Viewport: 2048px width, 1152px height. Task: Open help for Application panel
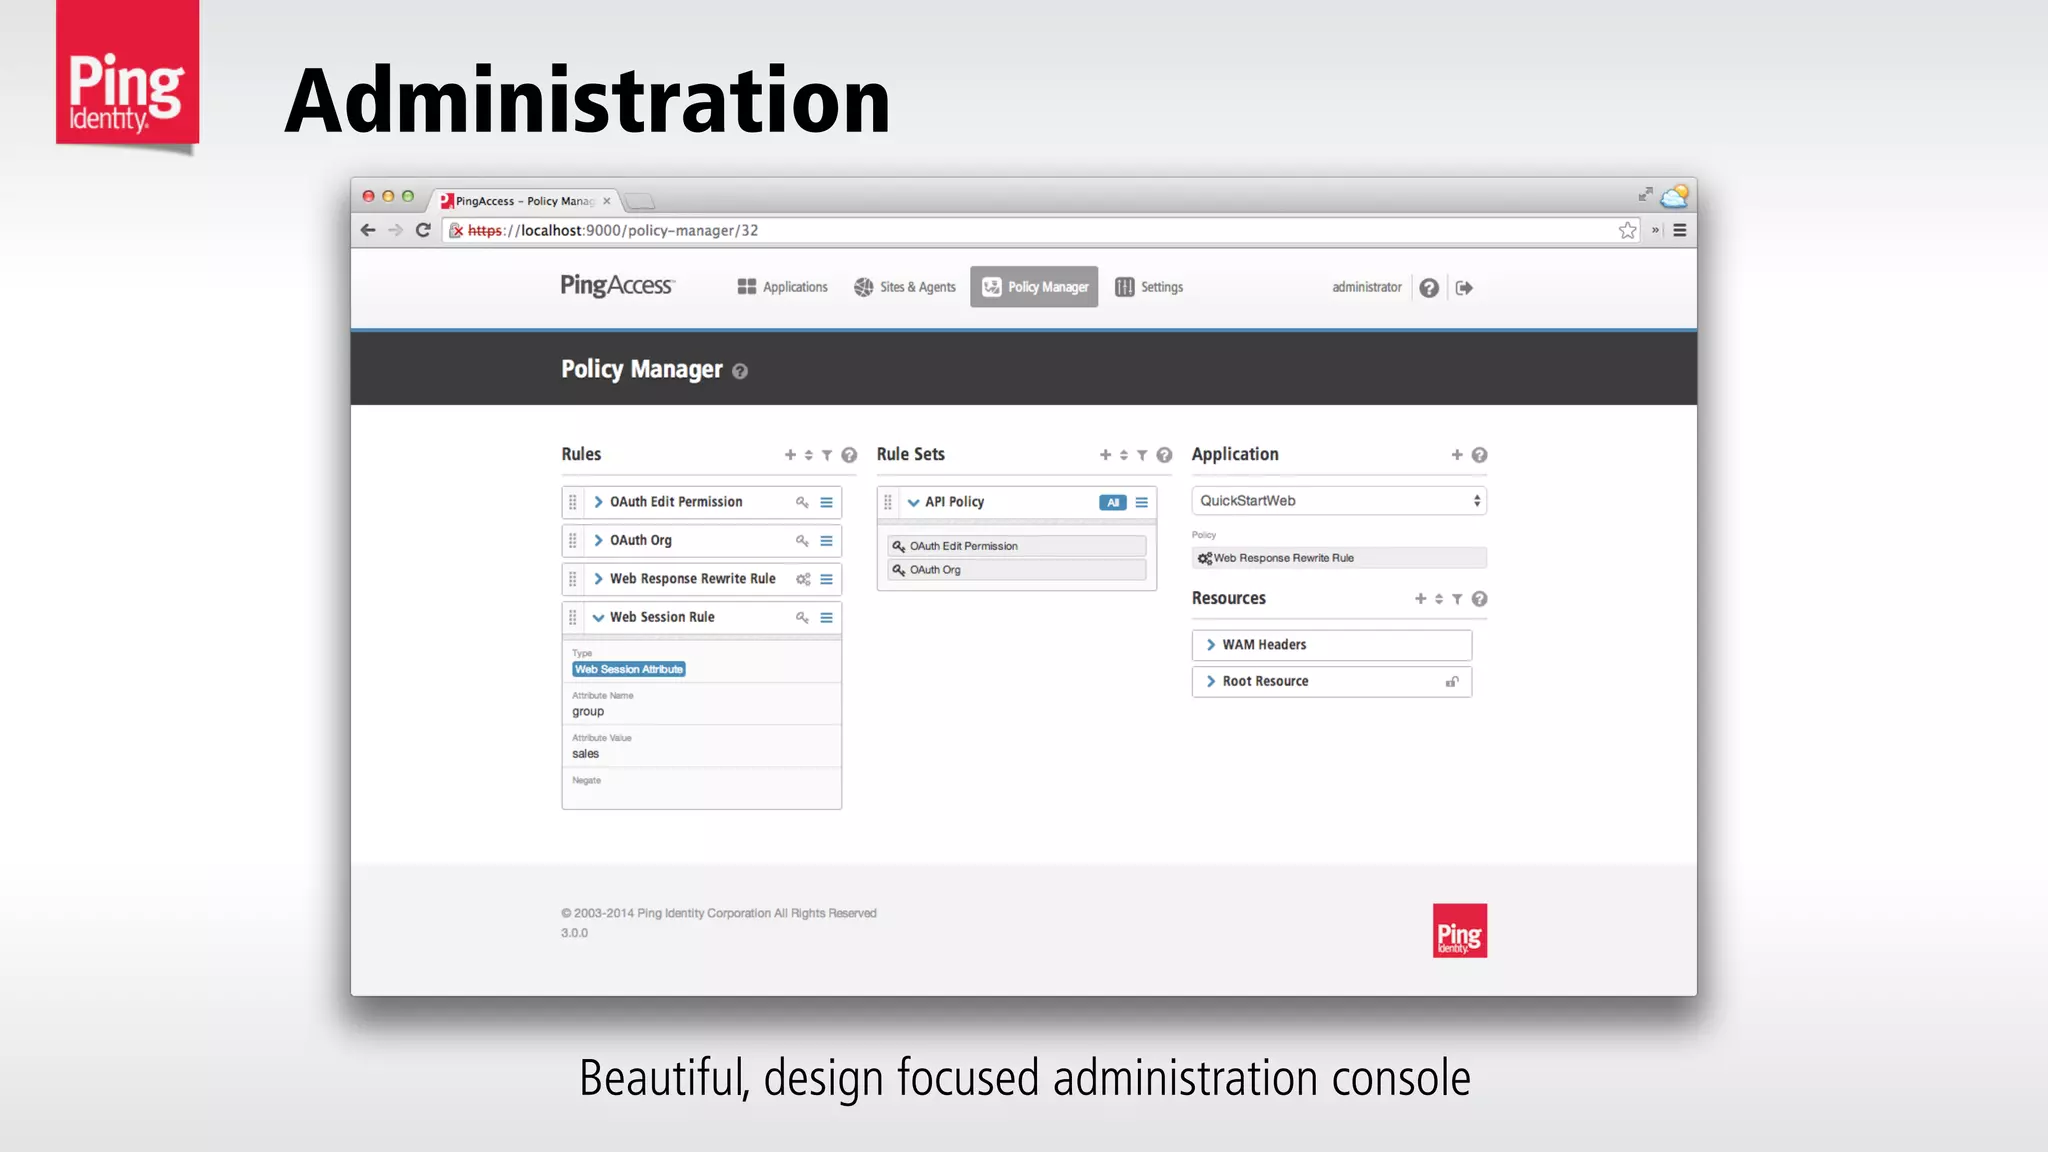click(x=1480, y=455)
